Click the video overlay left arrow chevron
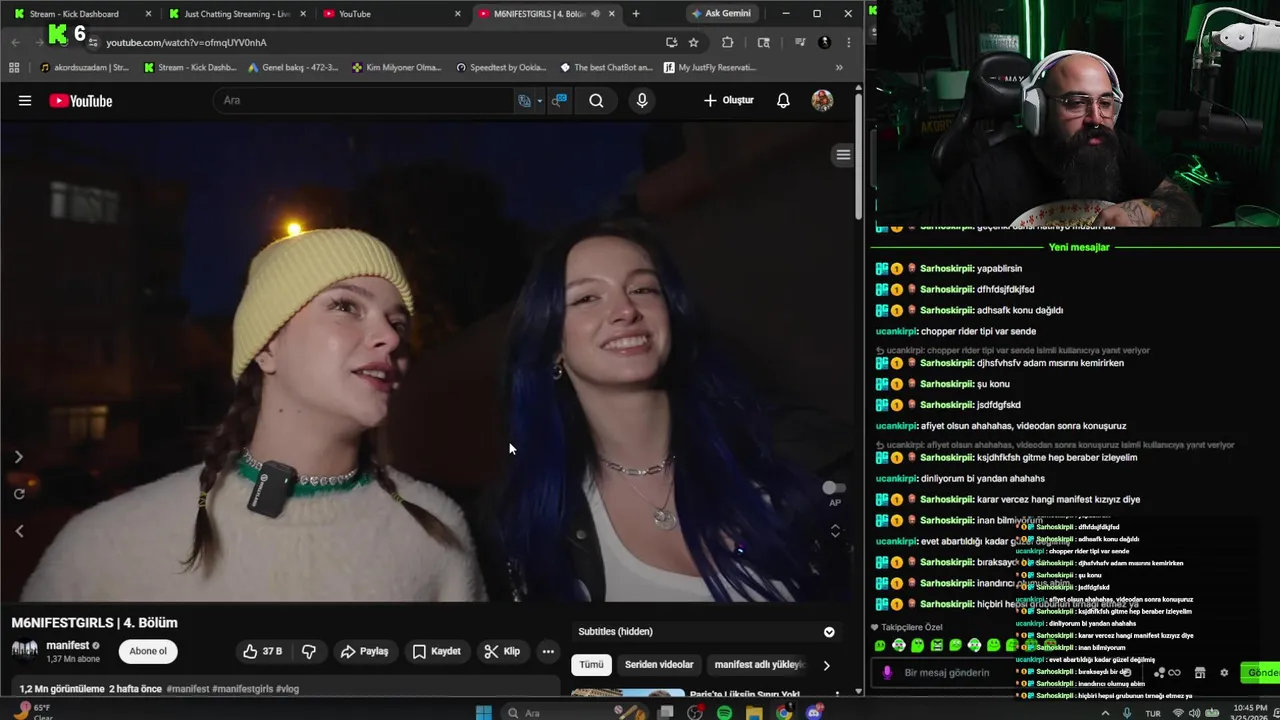Screen dimensions: 1280x720 coord(19,531)
